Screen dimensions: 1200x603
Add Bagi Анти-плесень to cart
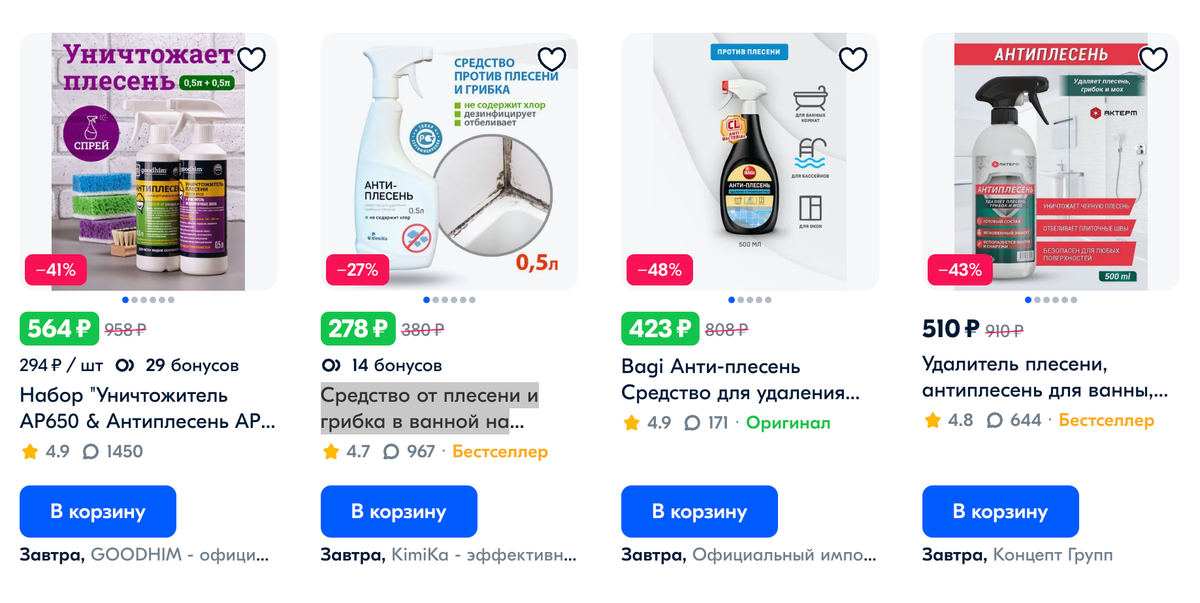click(699, 511)
